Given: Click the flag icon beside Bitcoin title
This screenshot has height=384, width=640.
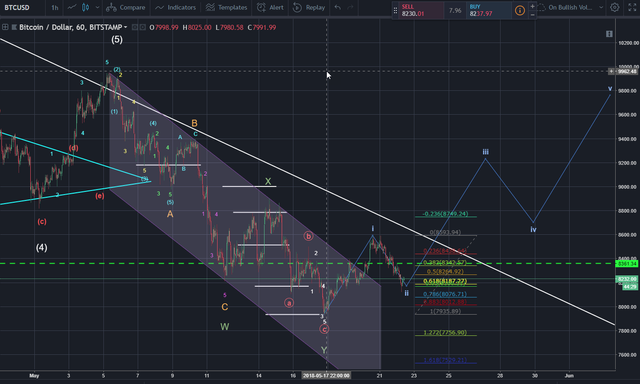Looking at the screenshot, I should point(14,27).
